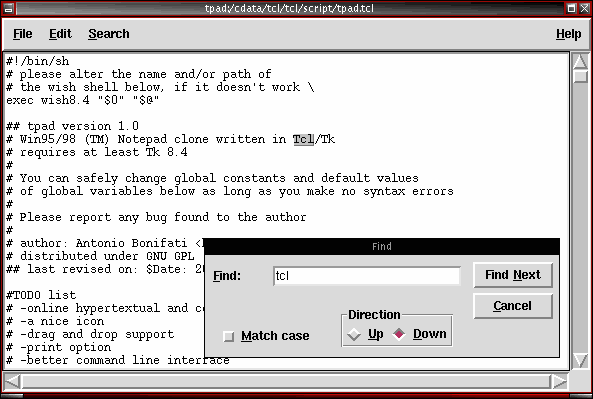
Task: Click the line '## tpad version 1.0'
Action: (x=72, y=126)
